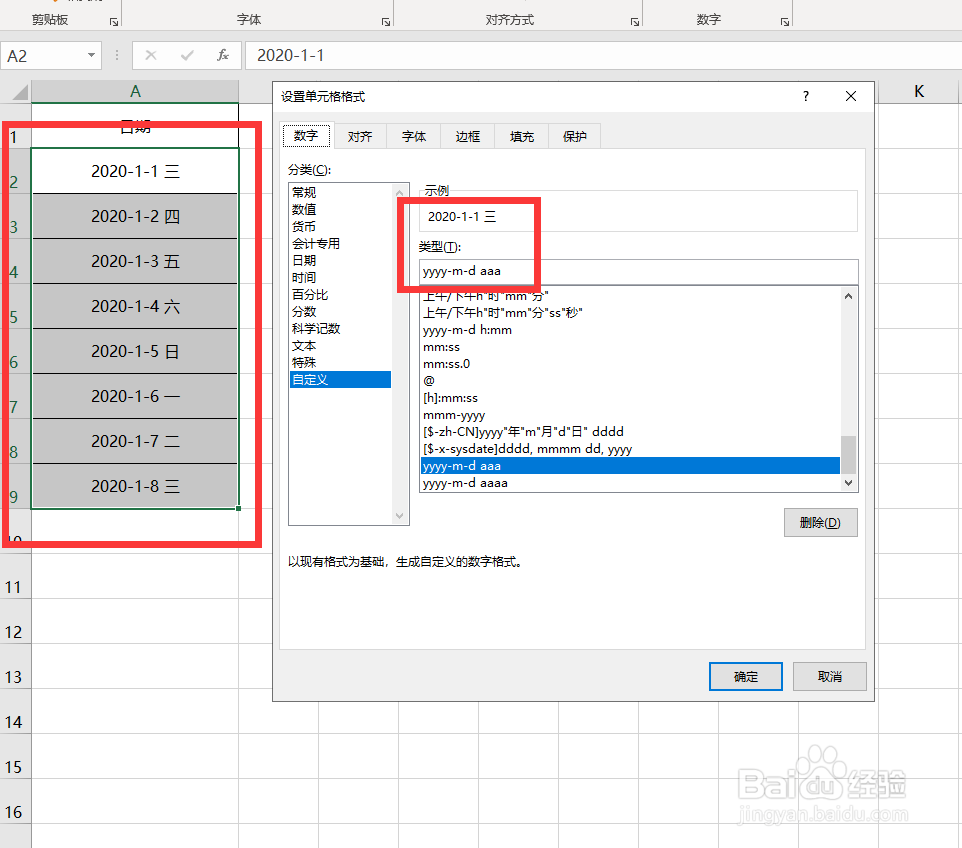
Task: Choose the yyyy-m-d h:mm format
Action: pyautogui.click(x=630, y=330)
